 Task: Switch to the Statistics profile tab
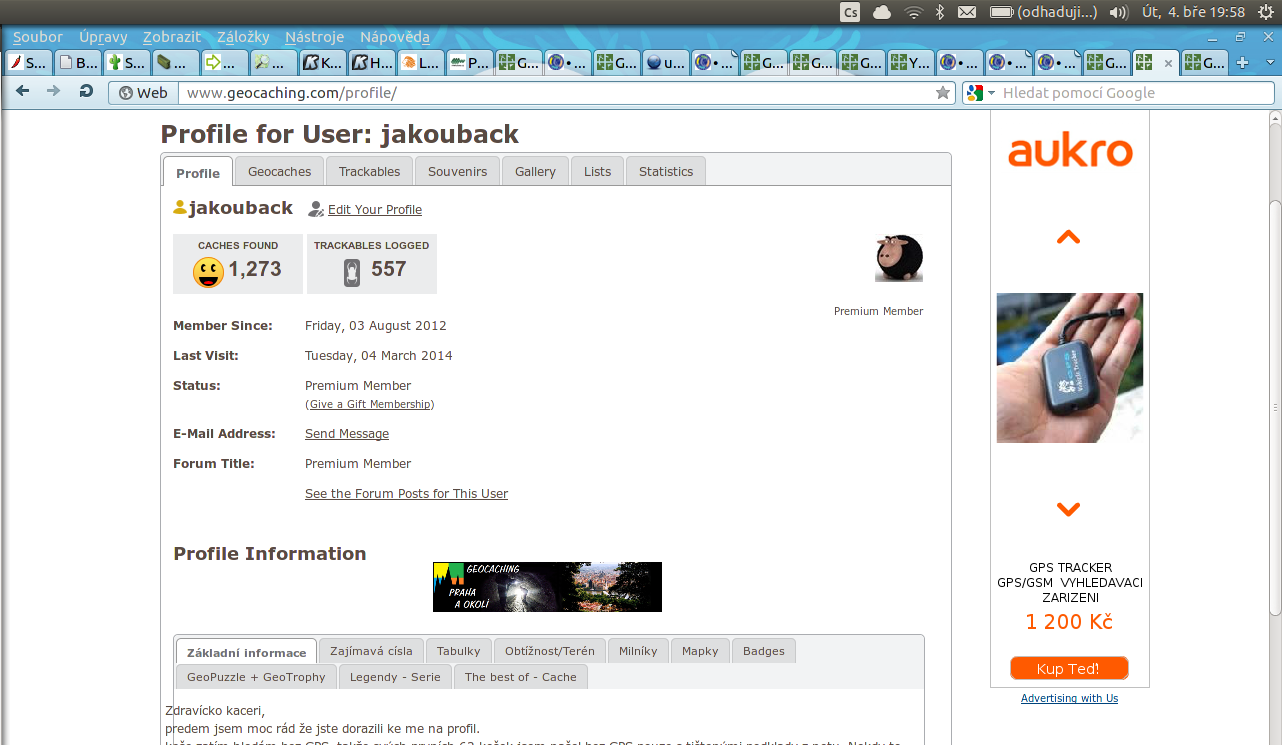pos(665,172)
